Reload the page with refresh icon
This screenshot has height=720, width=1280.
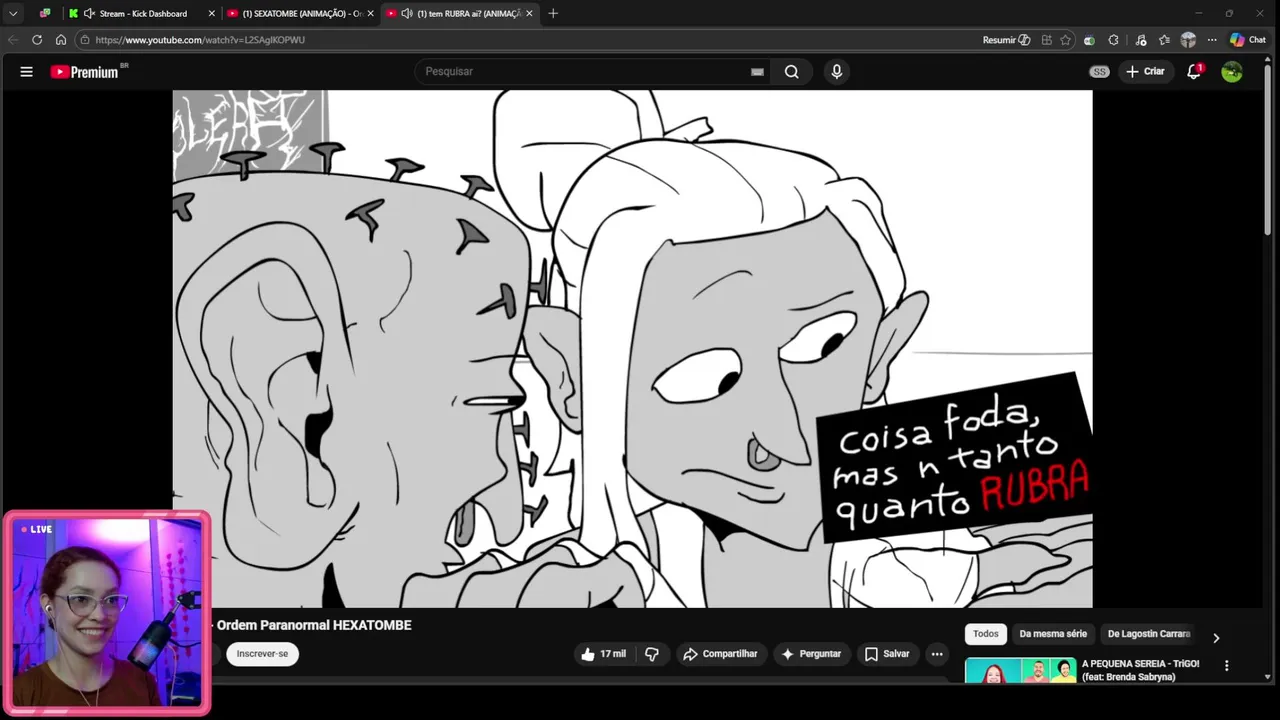click(x=37, y=40)
